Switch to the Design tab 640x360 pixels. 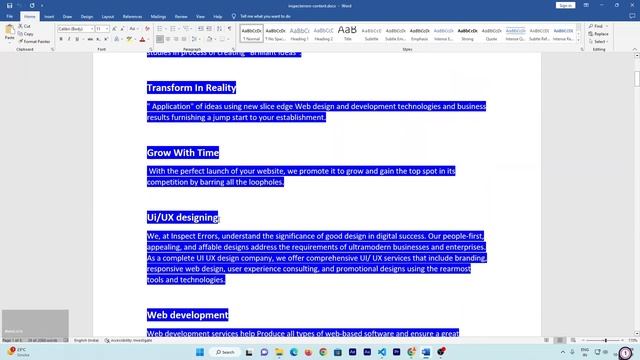(87, 16)
